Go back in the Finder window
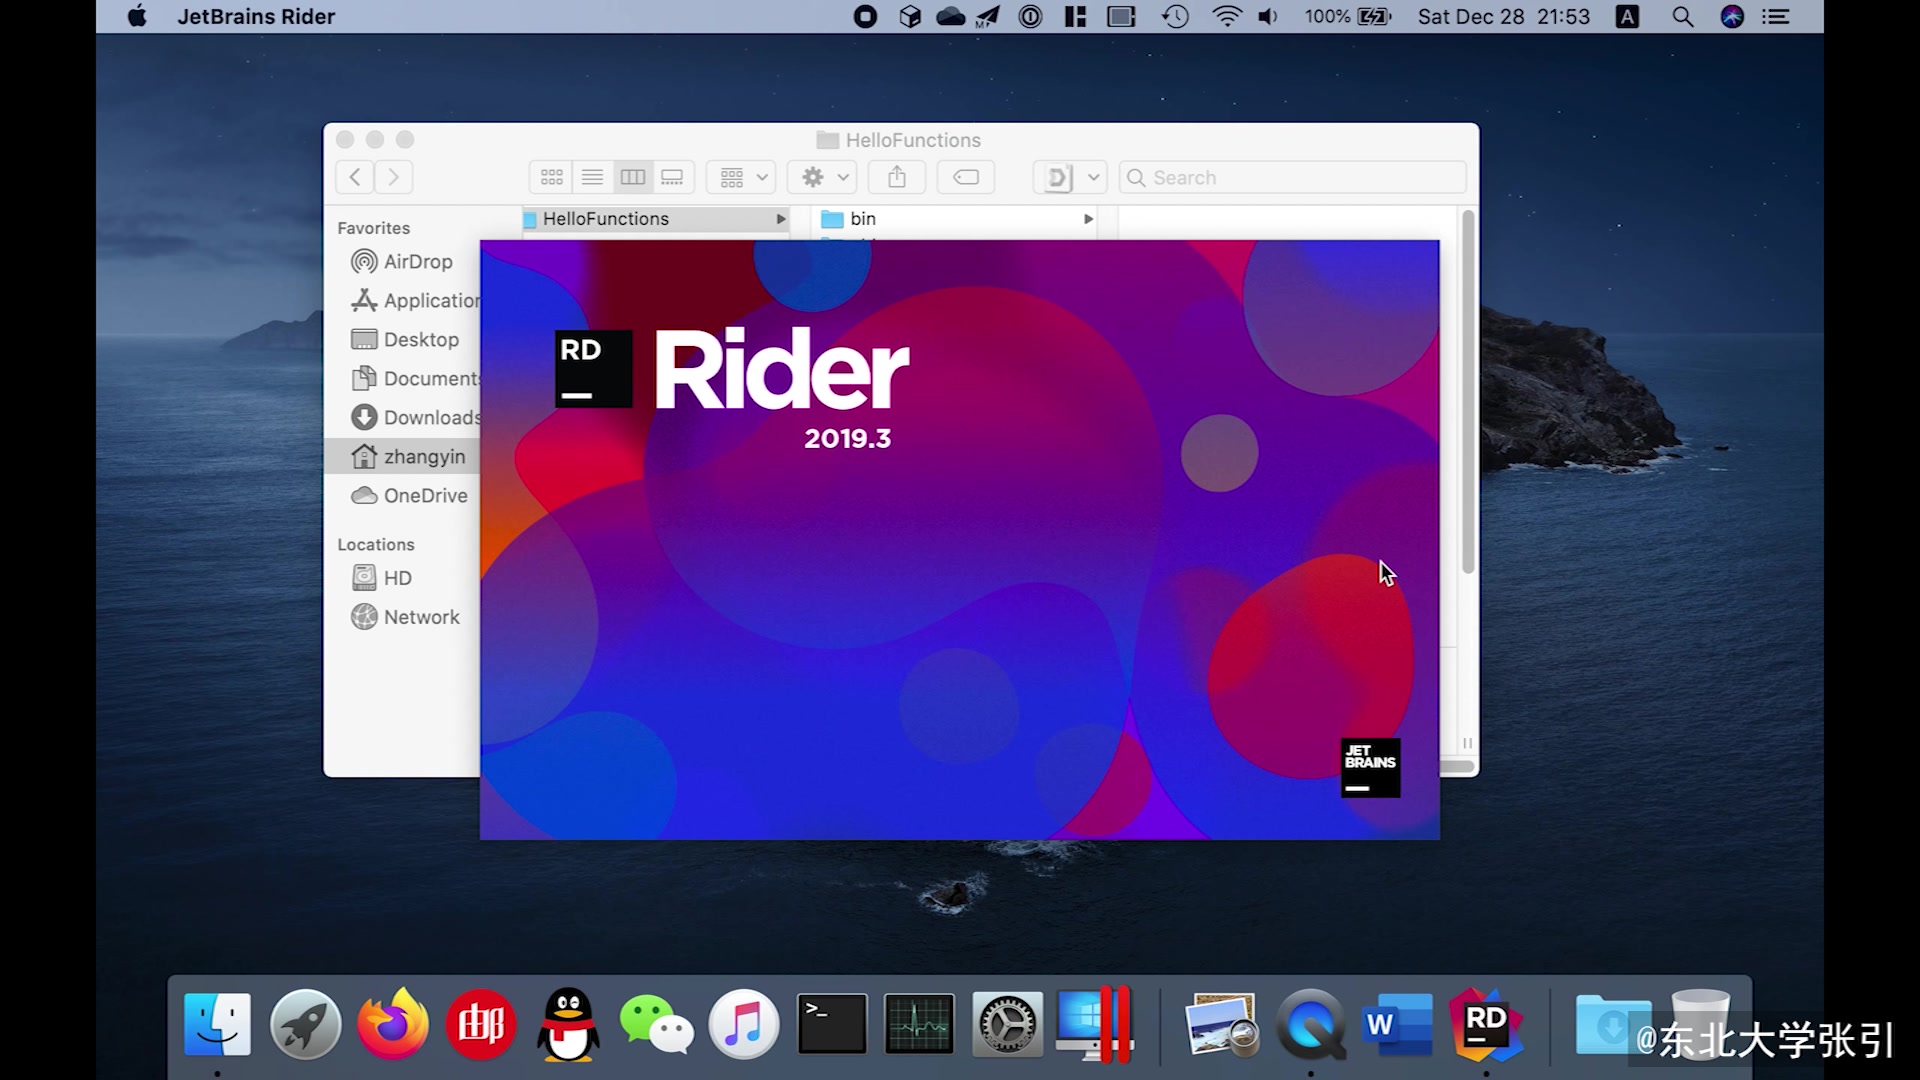1920x1080 pixels. click(x=355, y=177)
